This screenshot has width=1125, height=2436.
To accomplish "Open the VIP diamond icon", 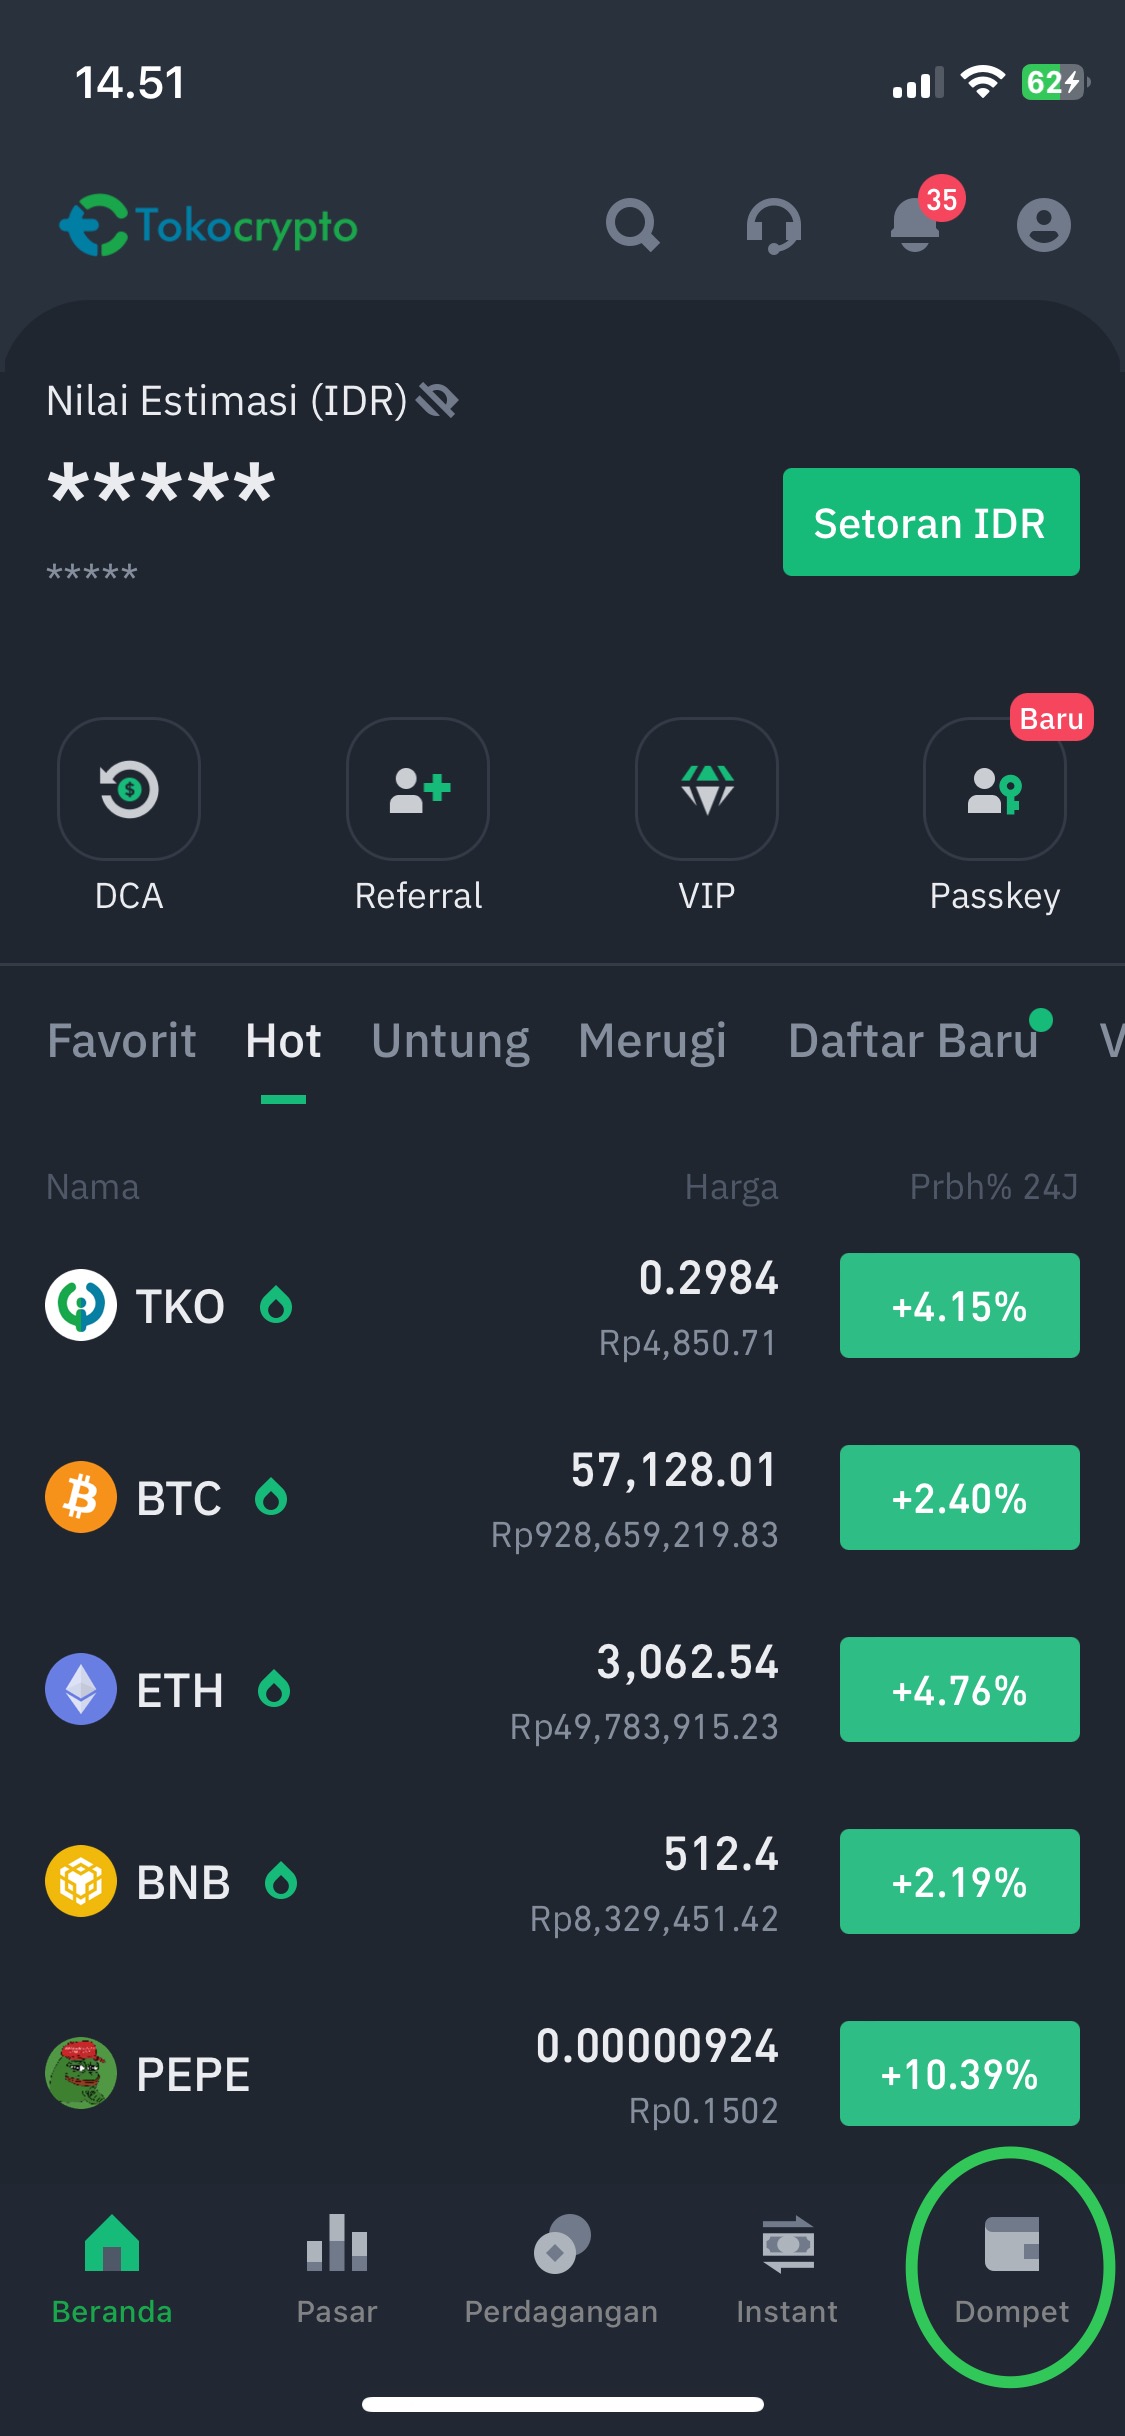I will pos(707,789).
